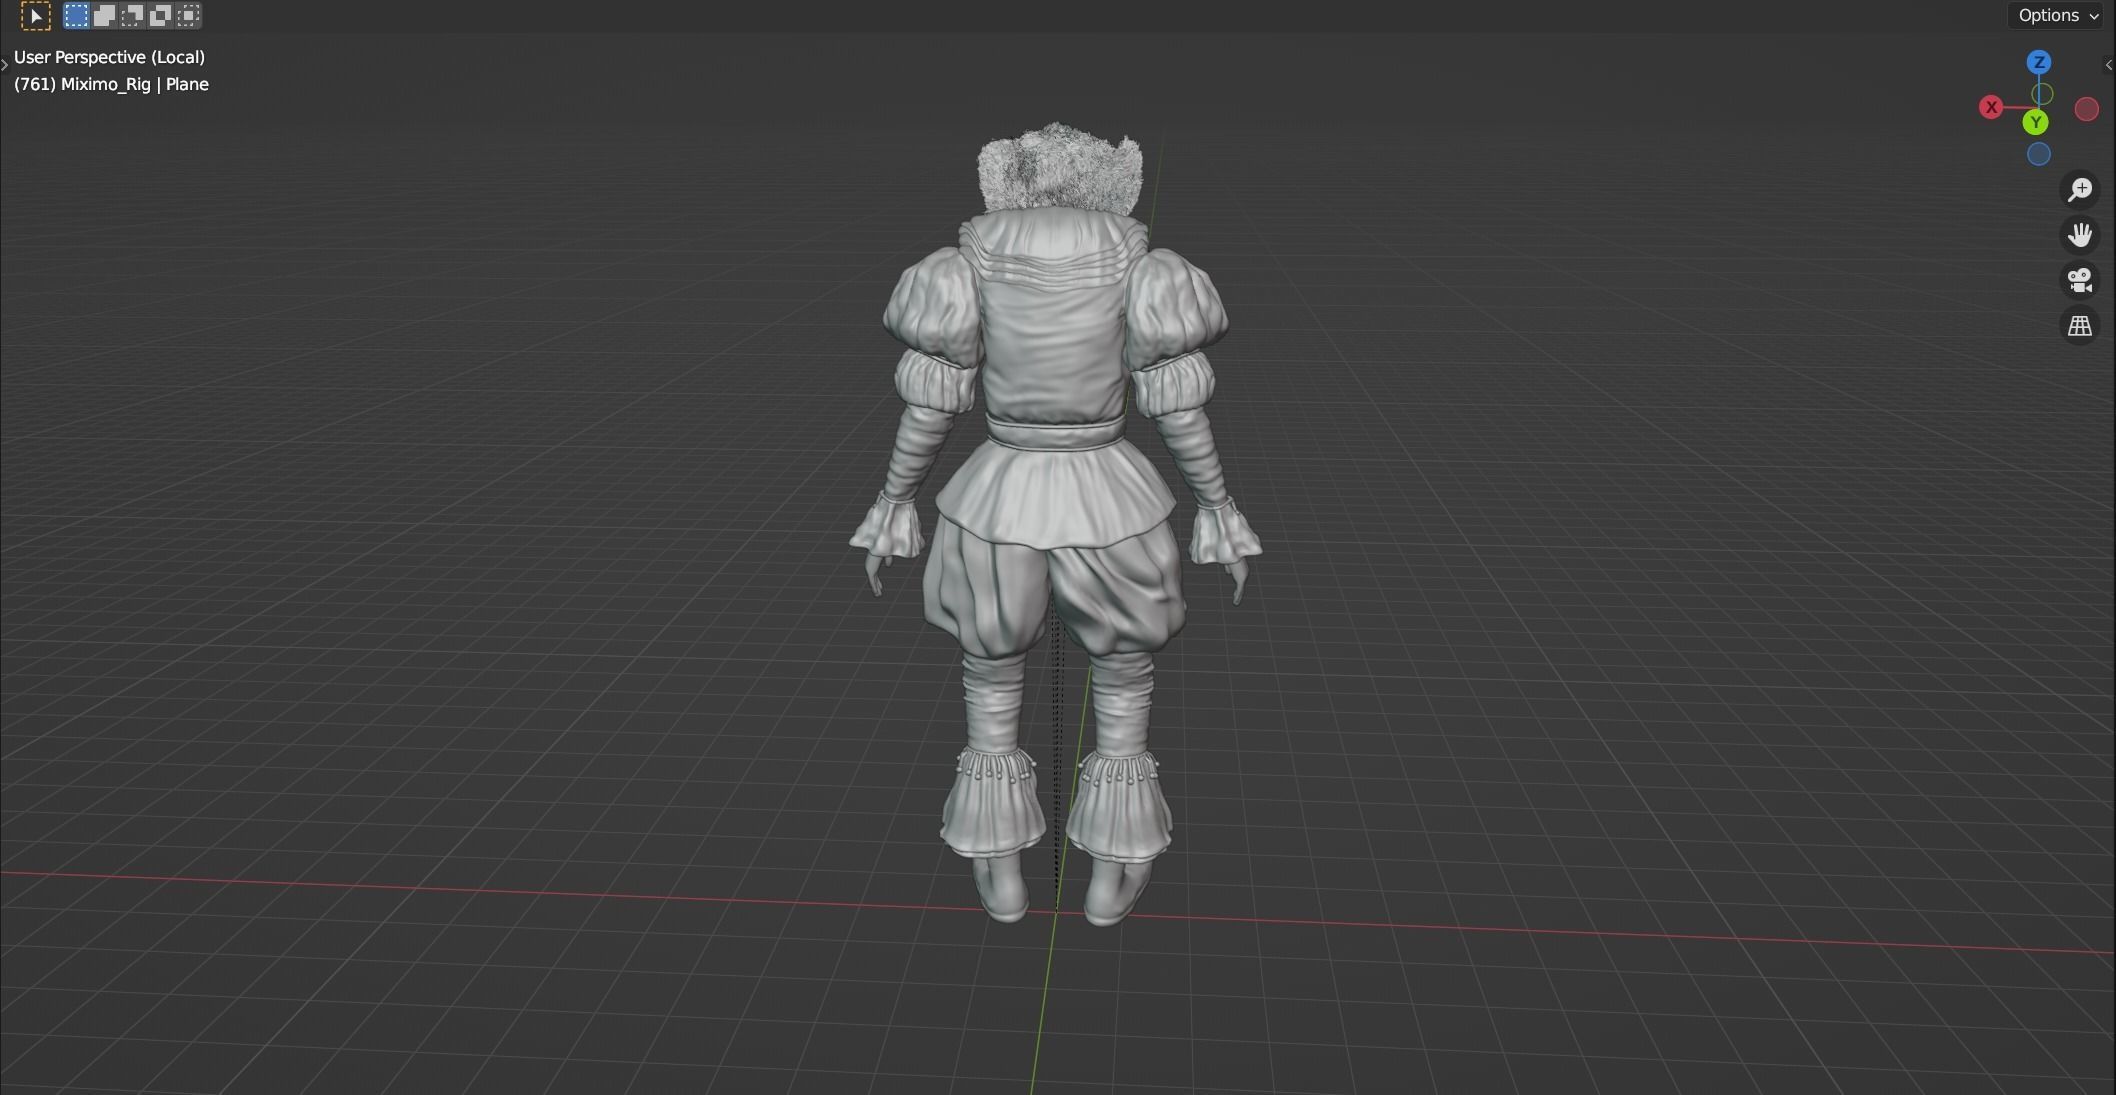Click the red X axis gizmo

pos(1991,107)
